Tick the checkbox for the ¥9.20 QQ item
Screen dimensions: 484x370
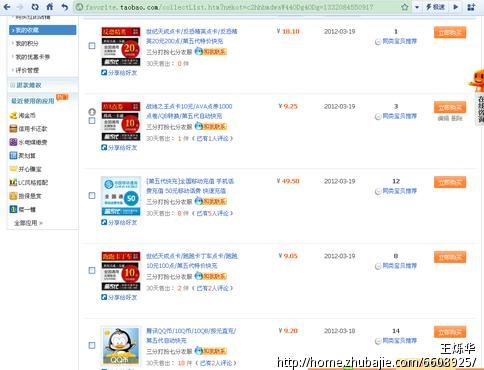tap(92, 345)
